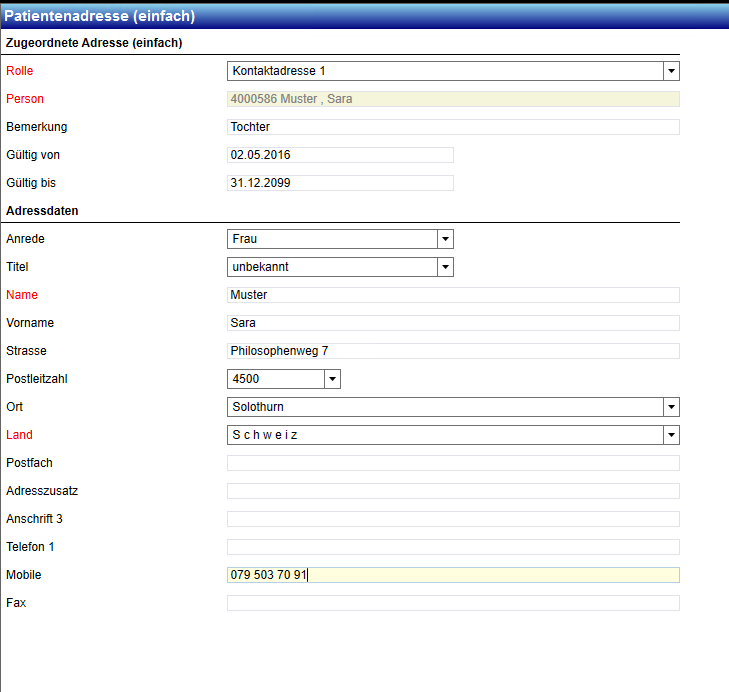Screen dimensions: 729x692
Task: Click the disabled Person field showing 4000586 Muster
Action: [x=453, y=99]
